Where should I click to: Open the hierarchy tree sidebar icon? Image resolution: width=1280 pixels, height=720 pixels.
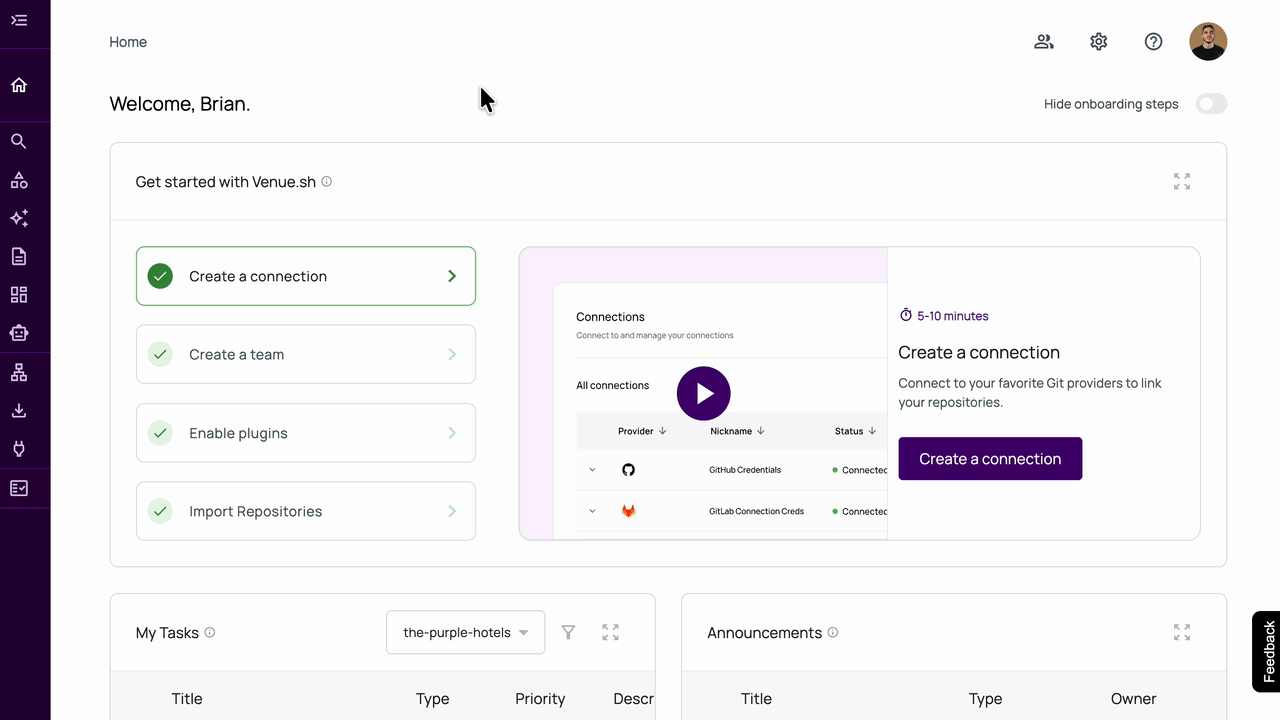point(19,373)
